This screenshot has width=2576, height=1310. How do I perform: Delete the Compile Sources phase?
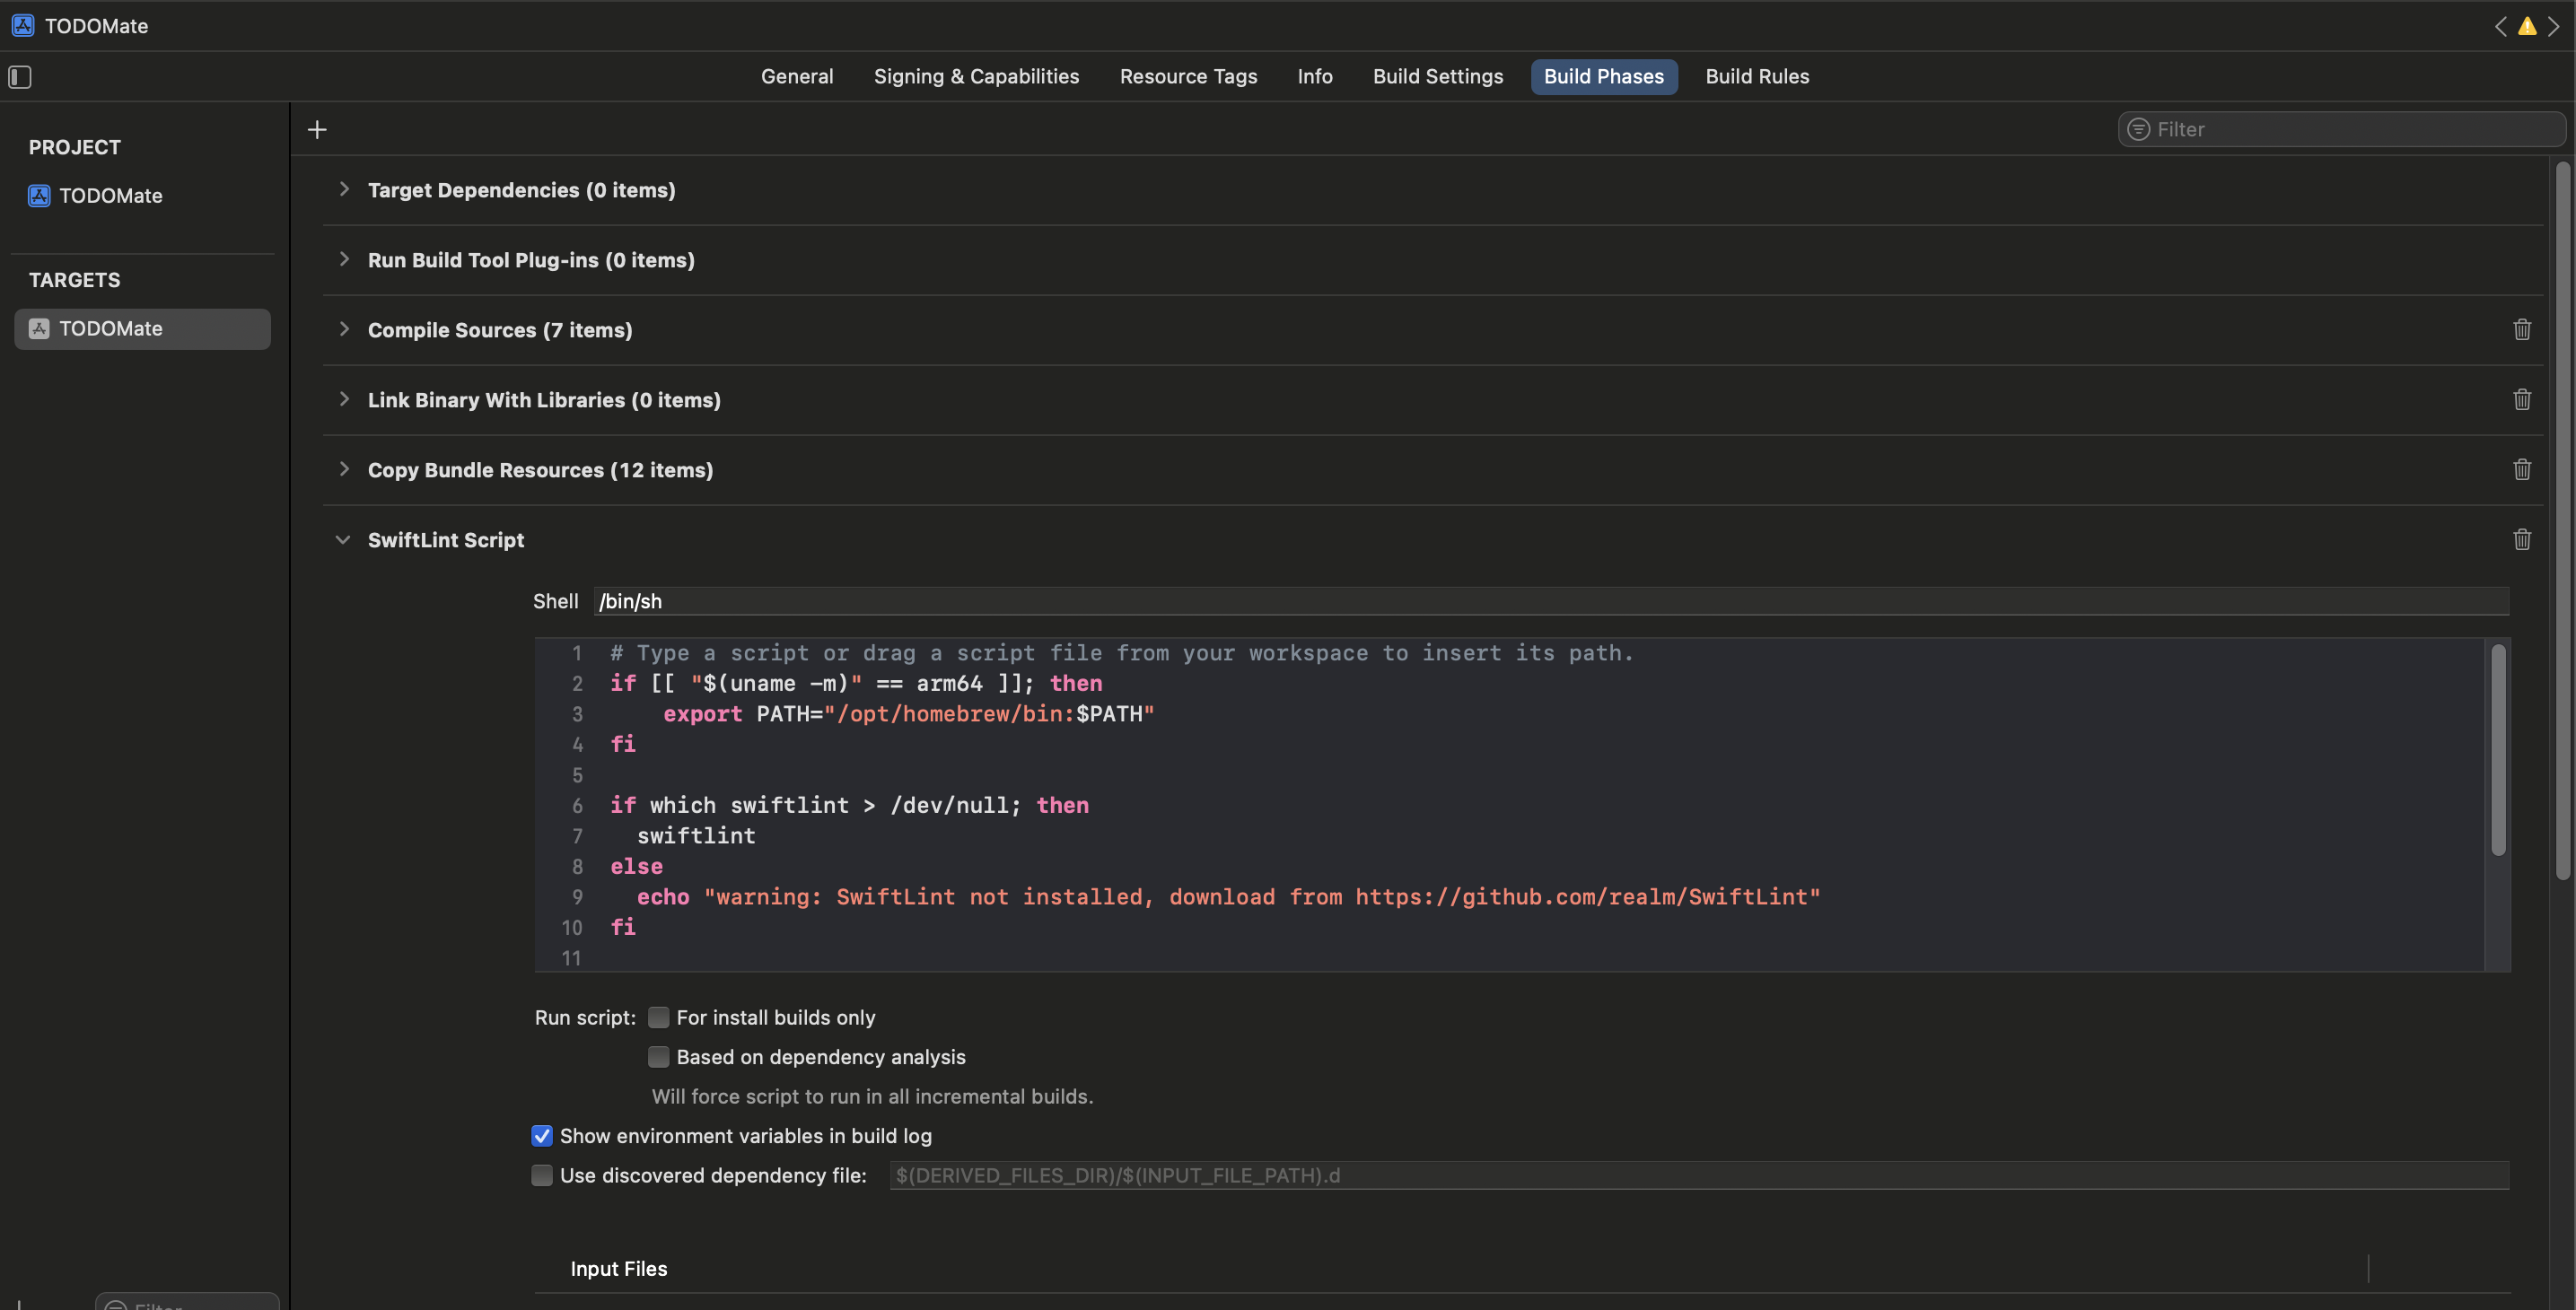coord(2521,330)
